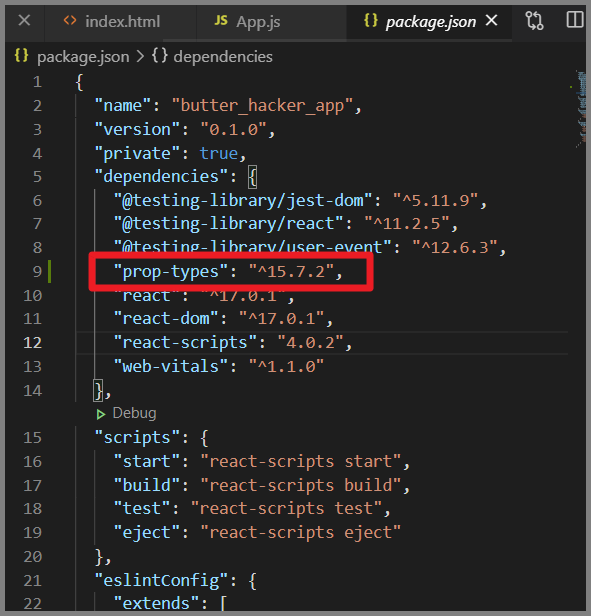This screenshot has width=591, height=616.
Task: Click the "test" script key
Action: click(142, 509)
